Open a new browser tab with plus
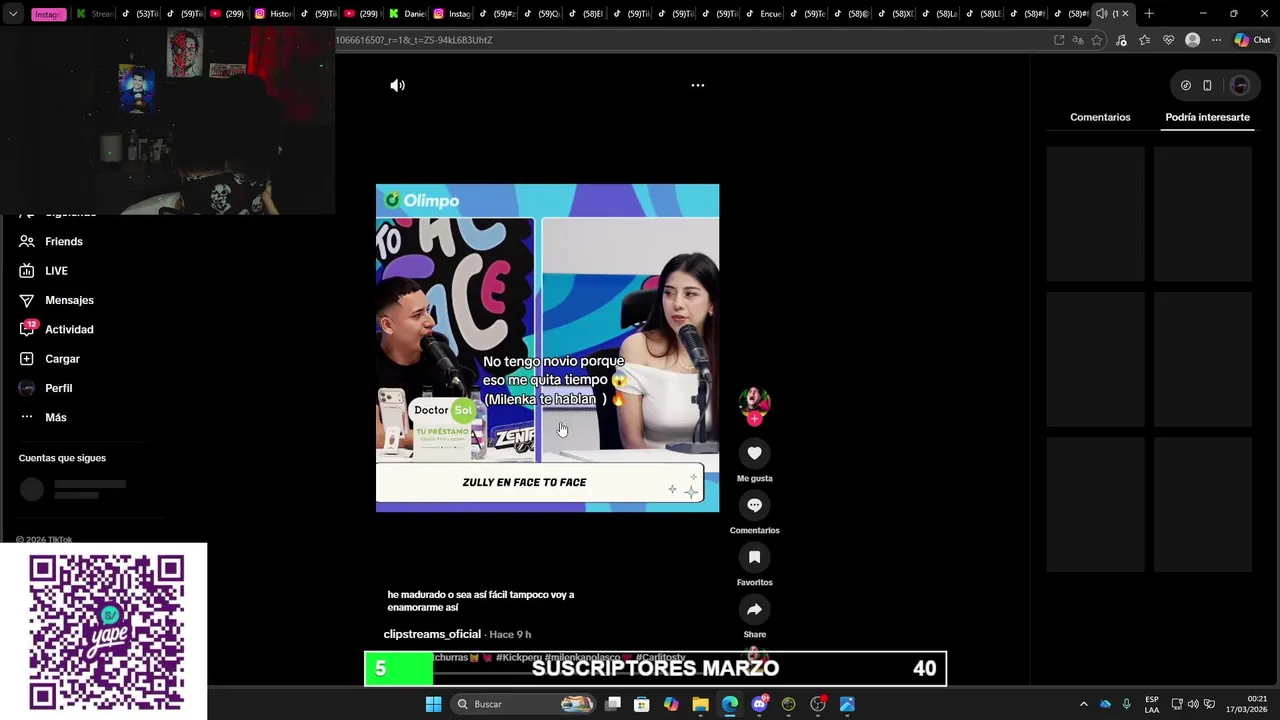1280x720 pixels. (x=1149, y=14)
